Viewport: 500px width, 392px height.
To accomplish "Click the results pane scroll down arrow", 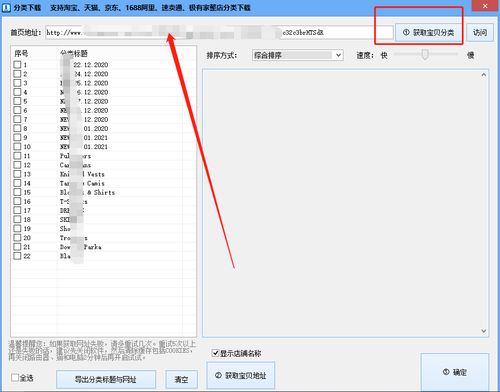I will coord(484,331).
